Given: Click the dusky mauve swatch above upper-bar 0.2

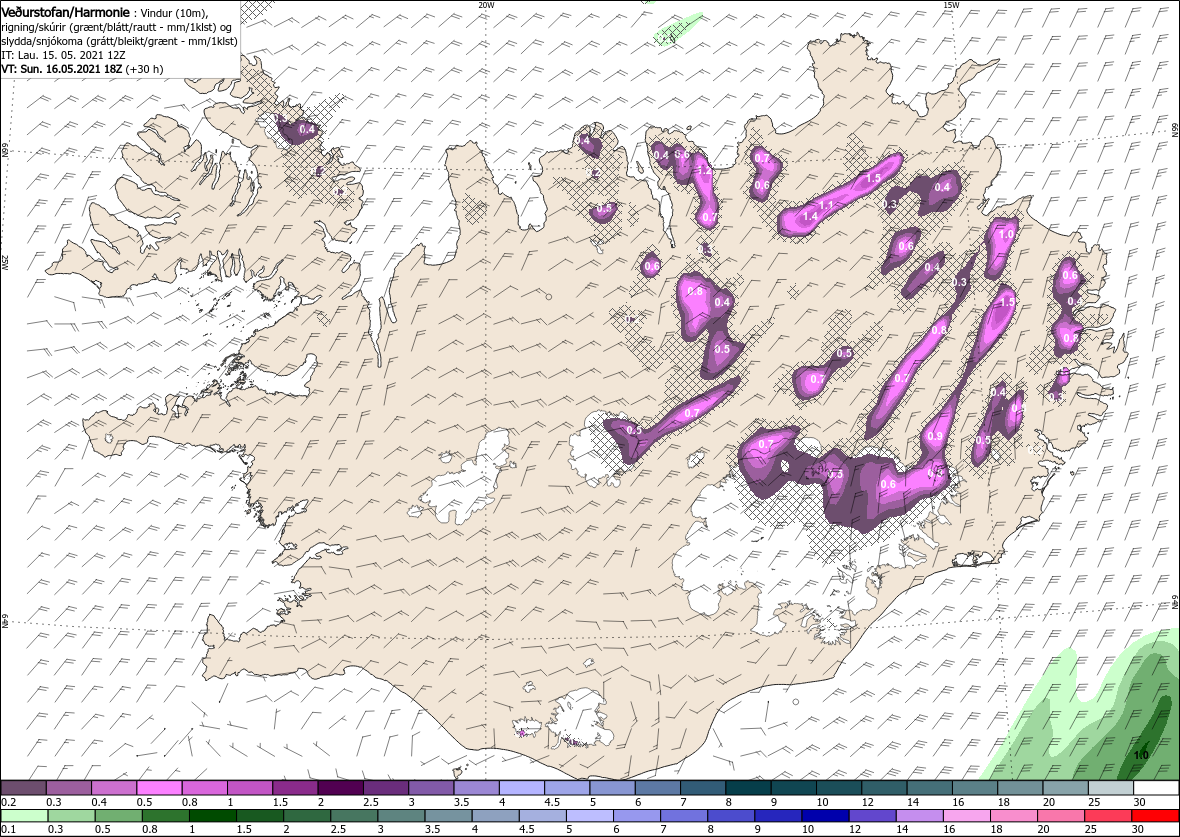Looking at the screenshot, I should (24, 787).
